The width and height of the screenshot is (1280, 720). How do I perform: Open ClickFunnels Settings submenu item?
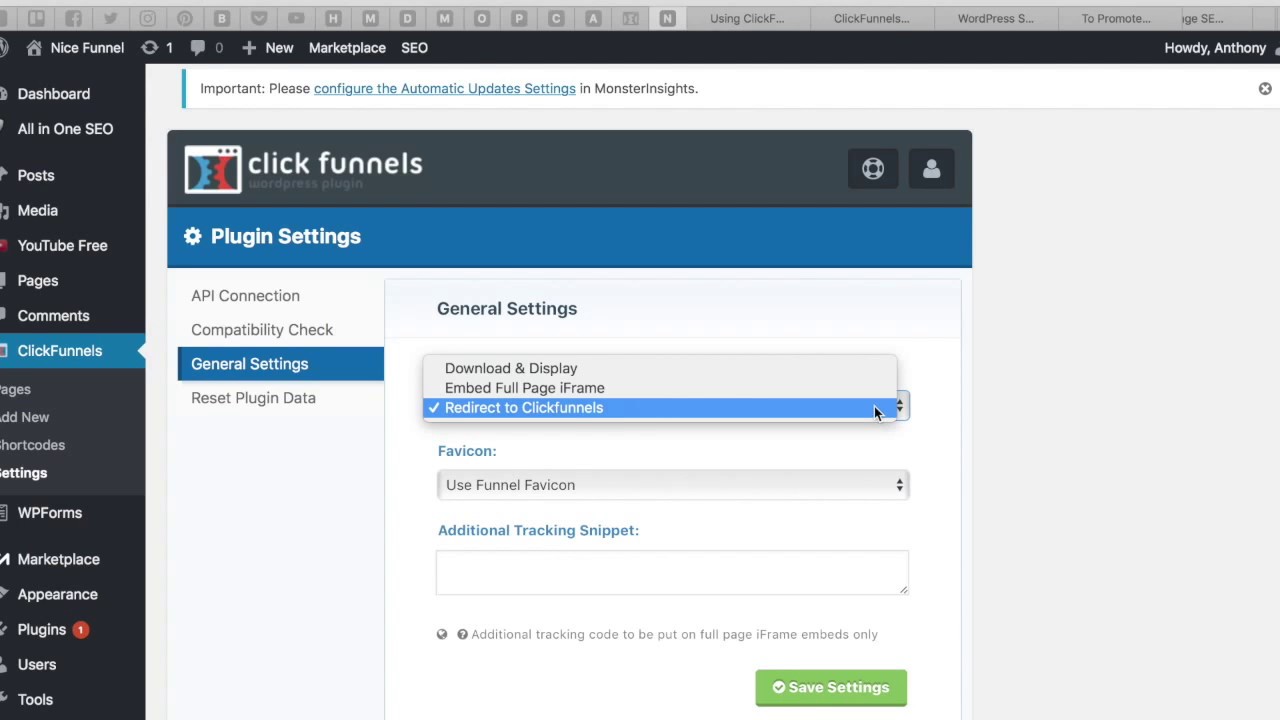[23, 473]
